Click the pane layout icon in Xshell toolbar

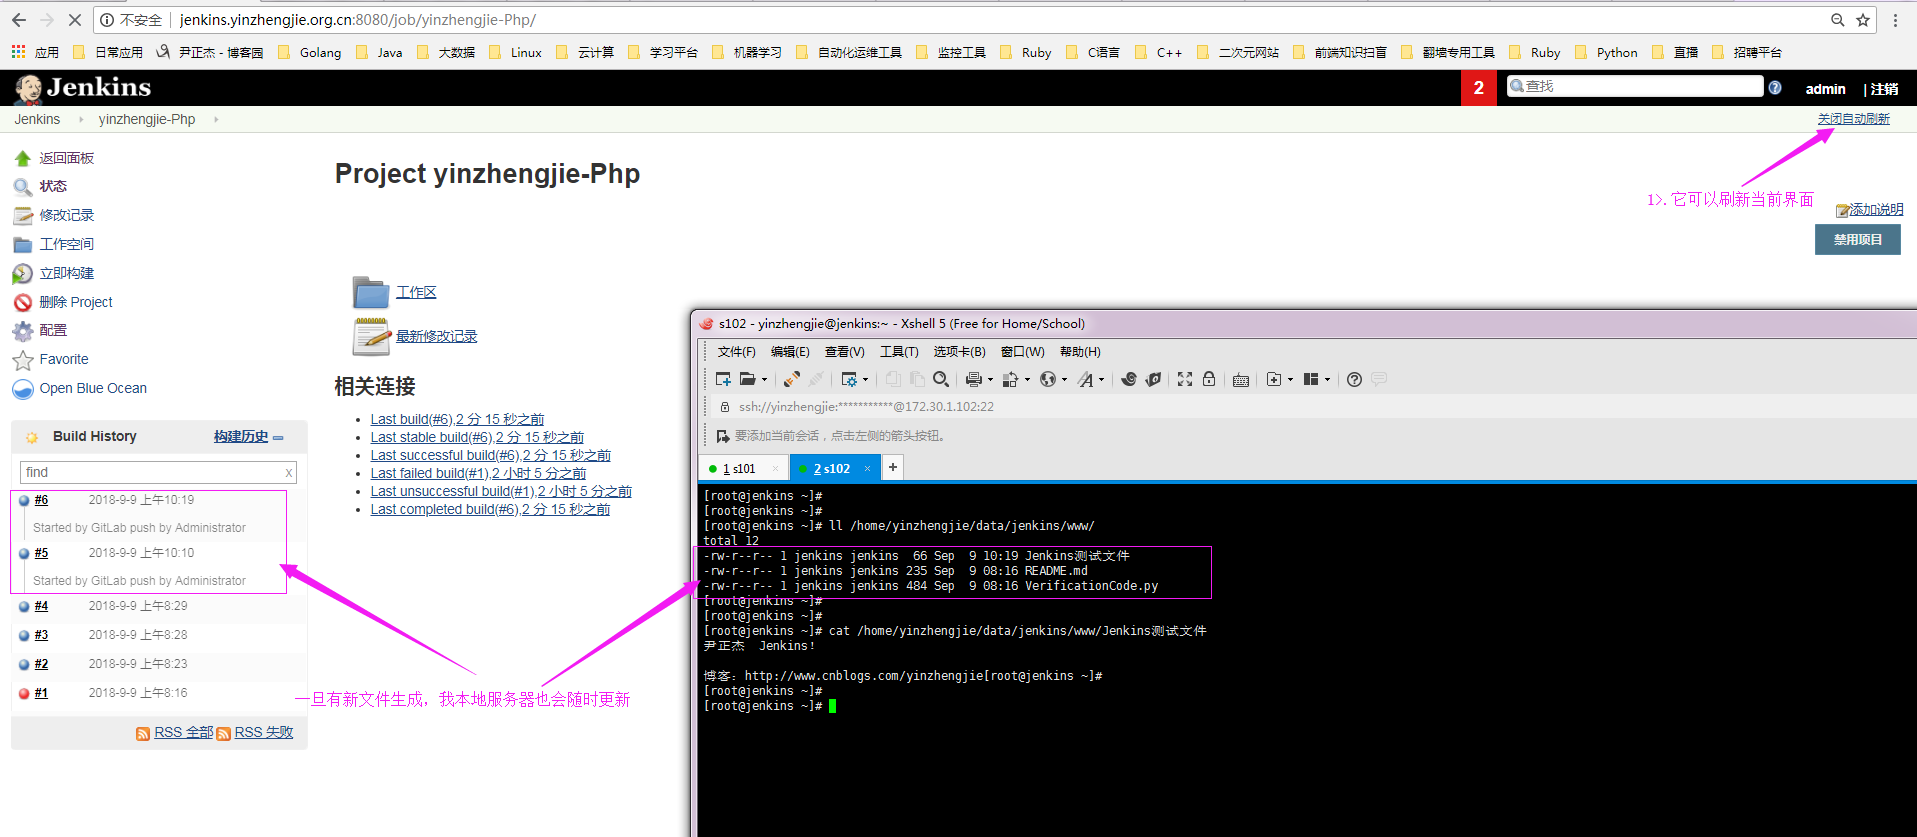click(x=1311, y=379)
